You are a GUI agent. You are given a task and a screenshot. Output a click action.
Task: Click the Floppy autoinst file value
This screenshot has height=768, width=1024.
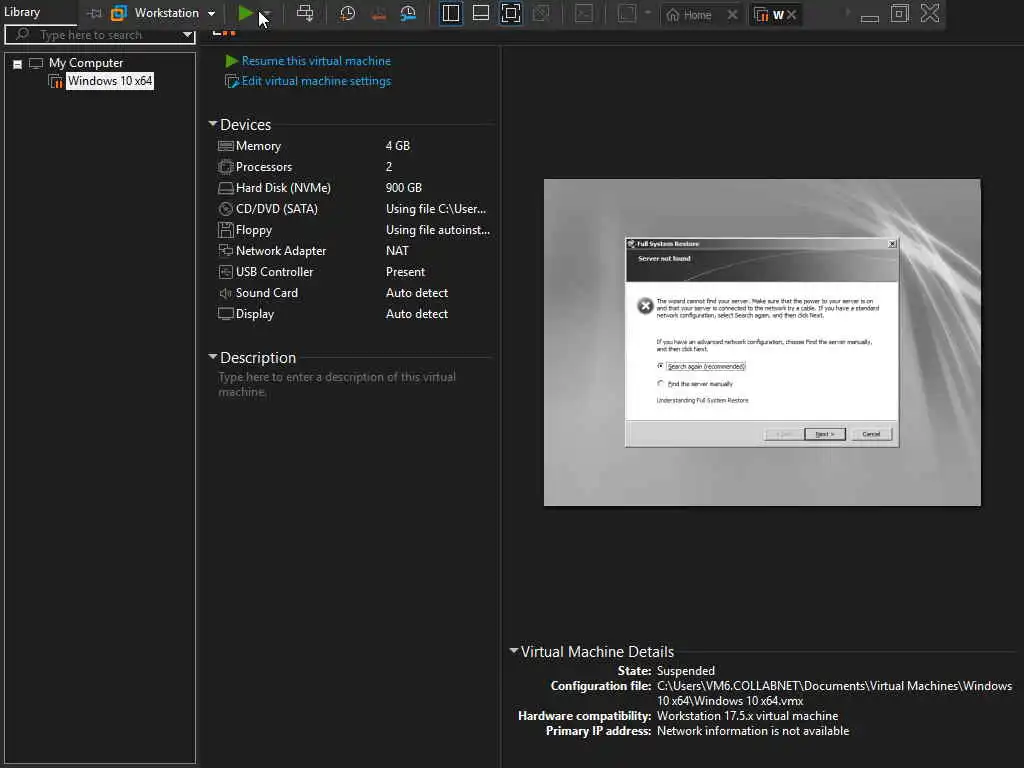(438, 230)
